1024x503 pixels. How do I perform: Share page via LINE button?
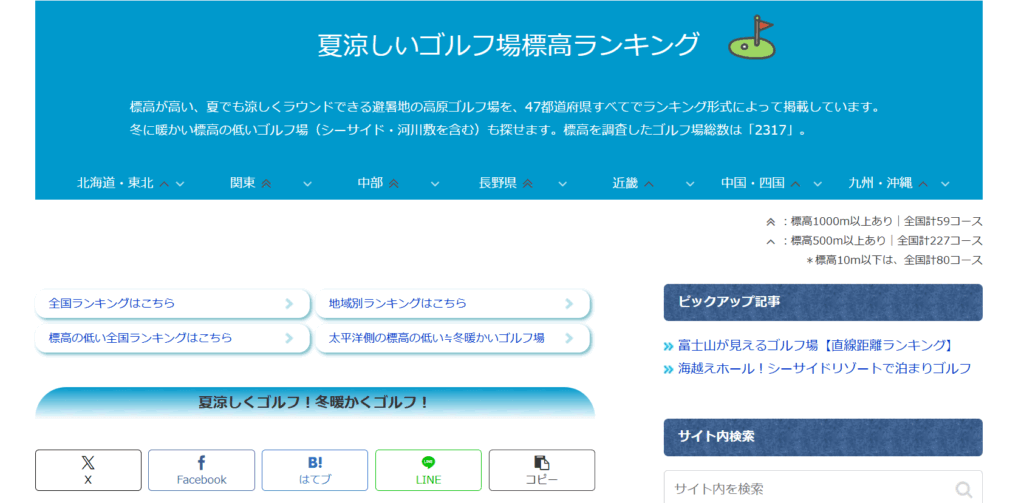click(x=428, y=470)
